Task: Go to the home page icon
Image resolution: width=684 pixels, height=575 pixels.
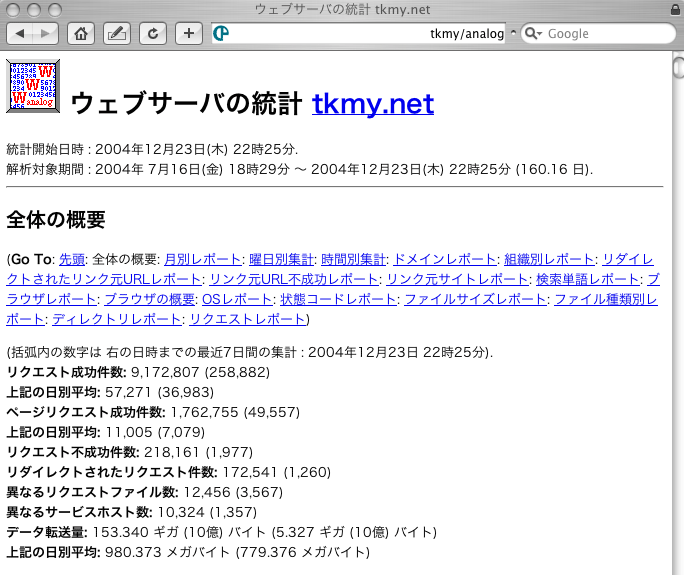Action: pyautogui.click(x=82, y=33)
